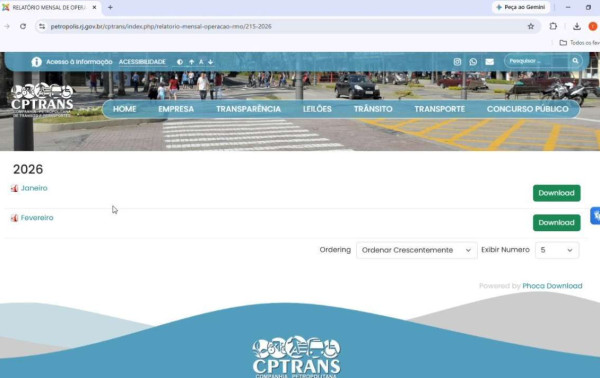Open the EMPRESA menu
Viewport: 600px width, 378px height.
pyautogui.click(x=176, y=109)
